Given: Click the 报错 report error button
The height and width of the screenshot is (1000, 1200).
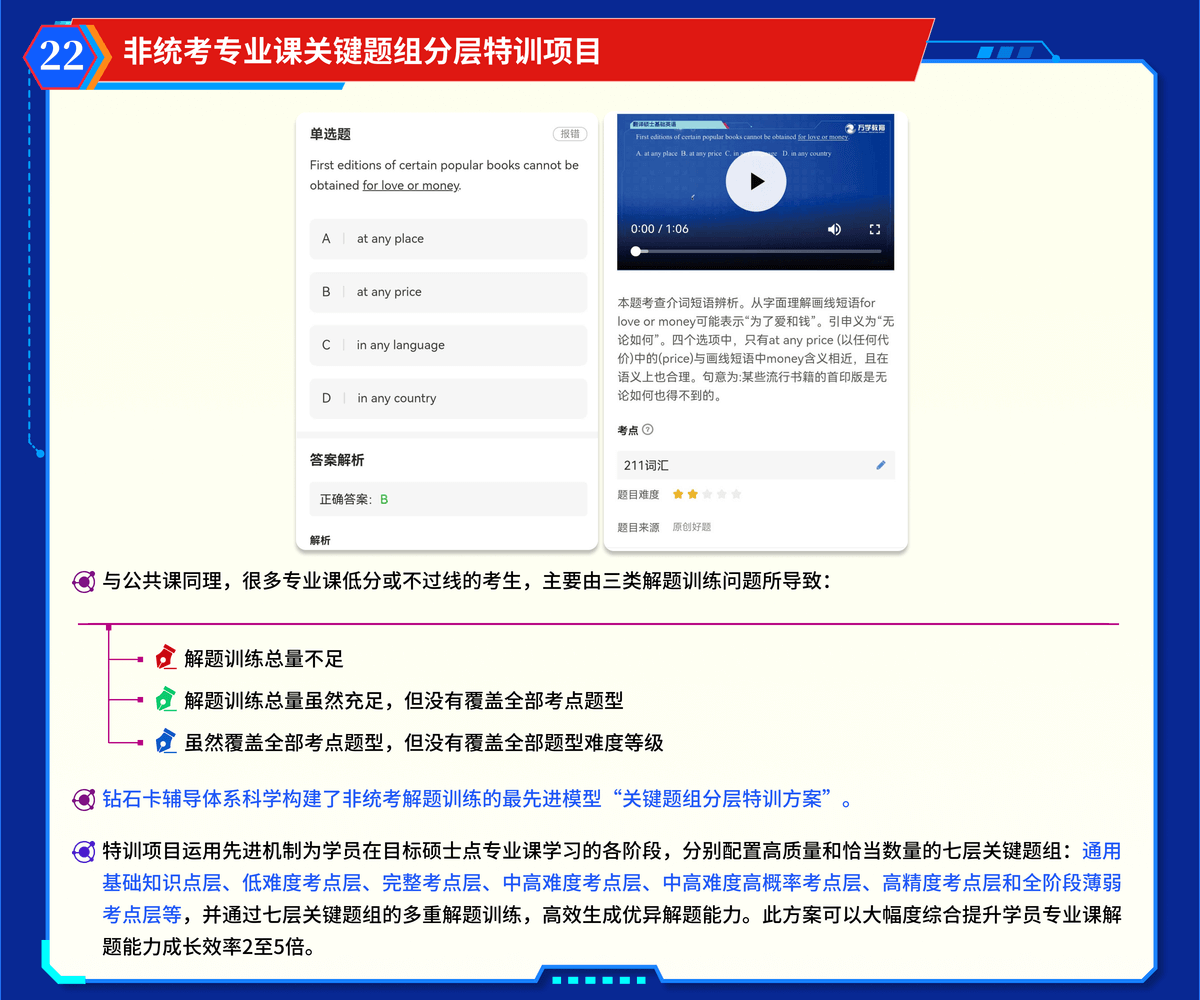Looking at the screenshot, I should 570,134.
